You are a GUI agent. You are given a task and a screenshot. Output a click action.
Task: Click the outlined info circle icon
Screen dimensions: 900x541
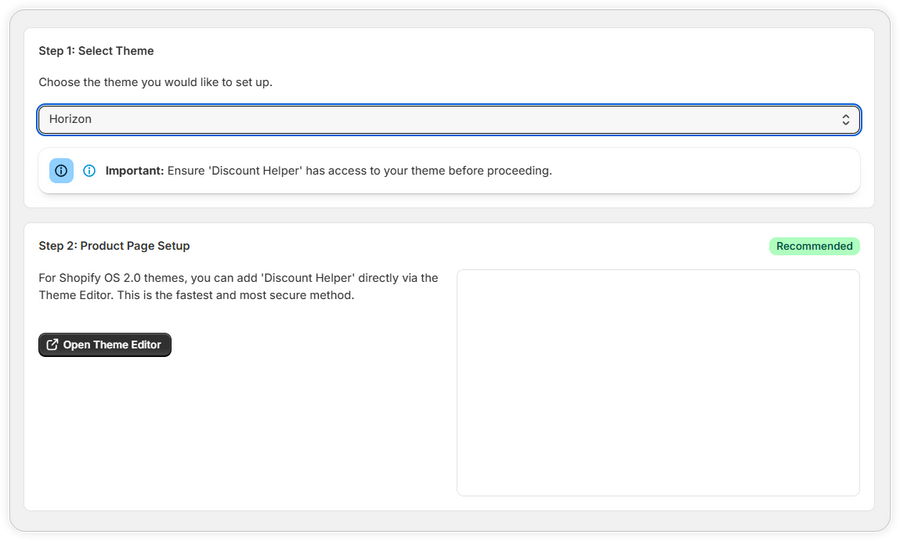coord(89,170)
